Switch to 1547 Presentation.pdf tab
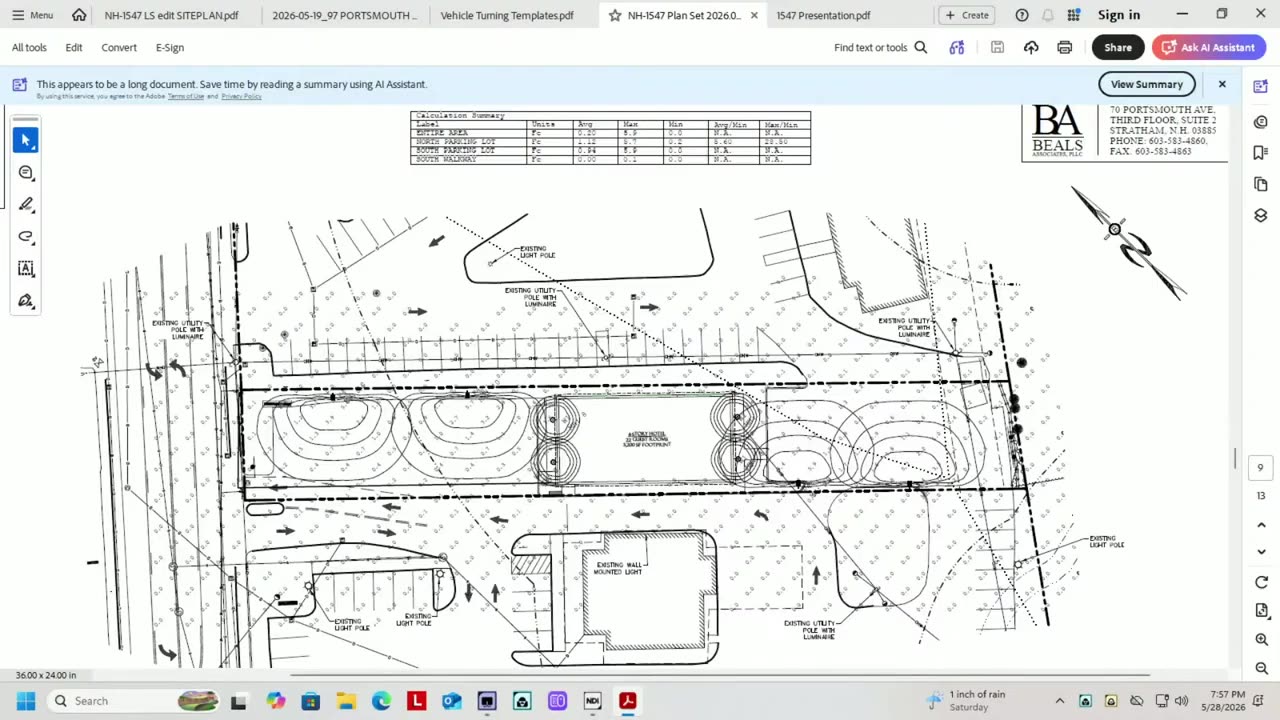1280x720 pixels. (823, 15)
